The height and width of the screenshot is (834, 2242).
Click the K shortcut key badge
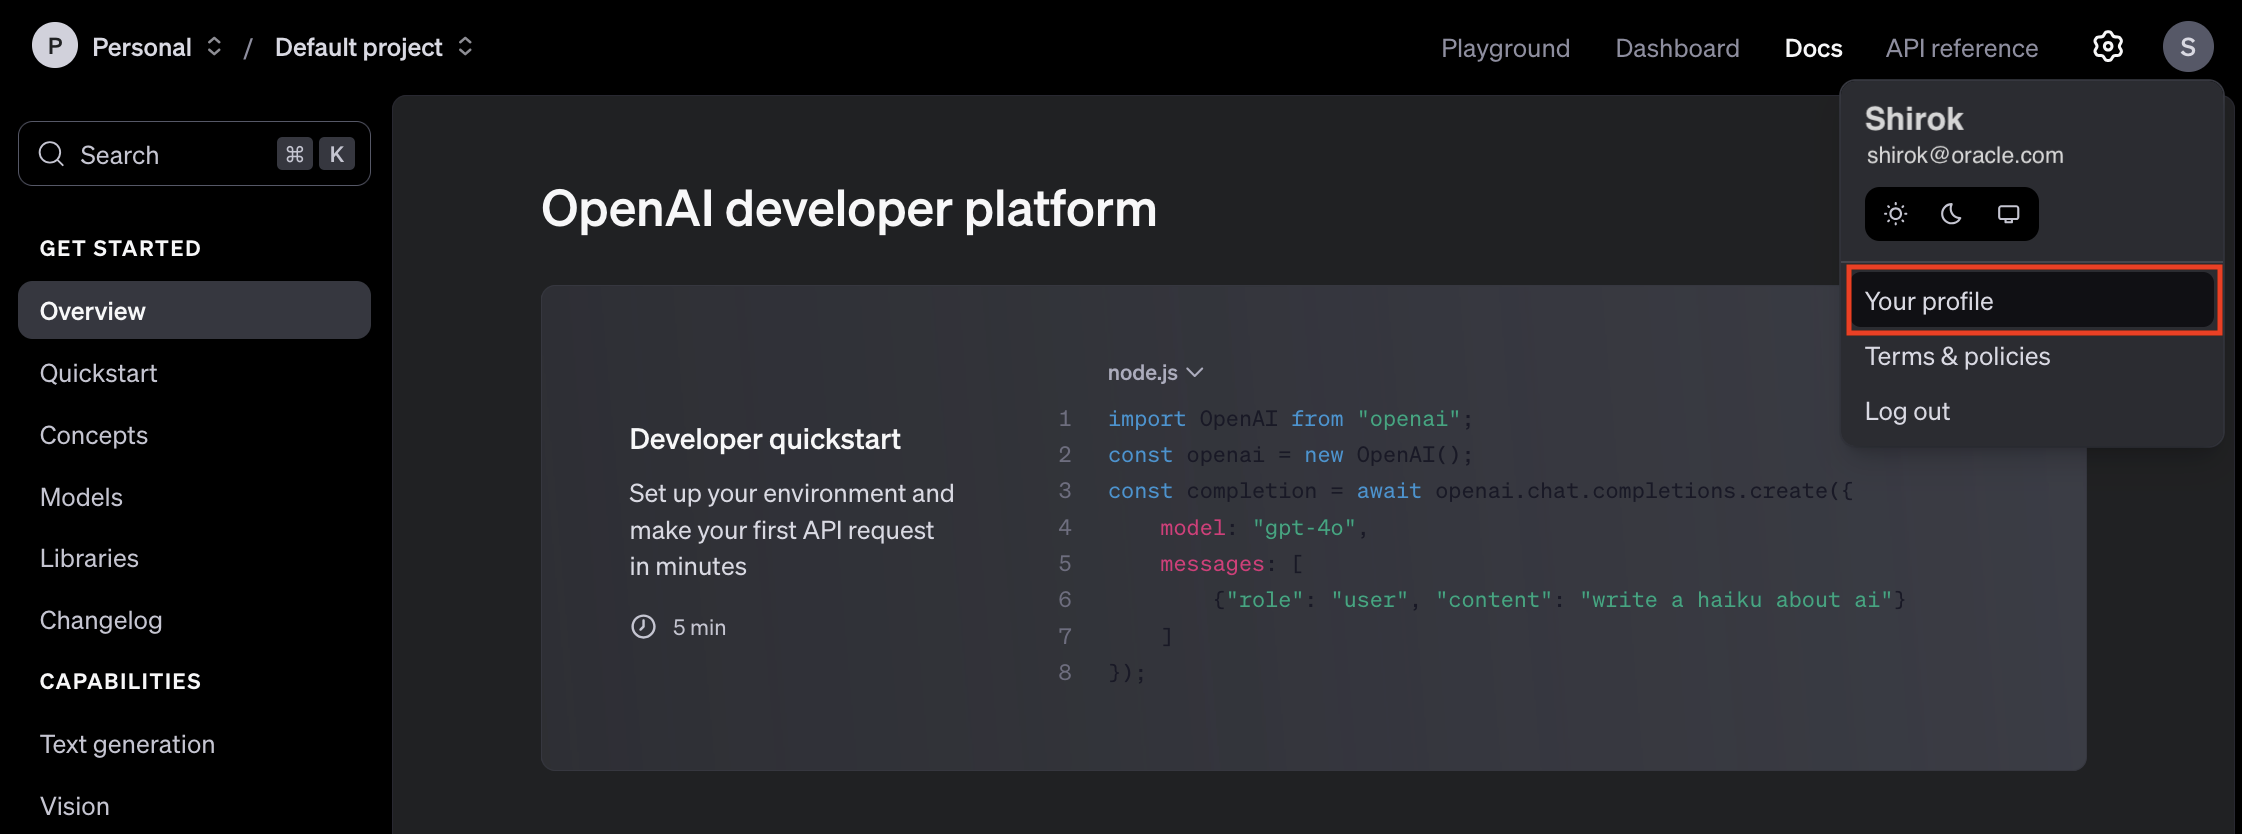(x=337, y=154)
